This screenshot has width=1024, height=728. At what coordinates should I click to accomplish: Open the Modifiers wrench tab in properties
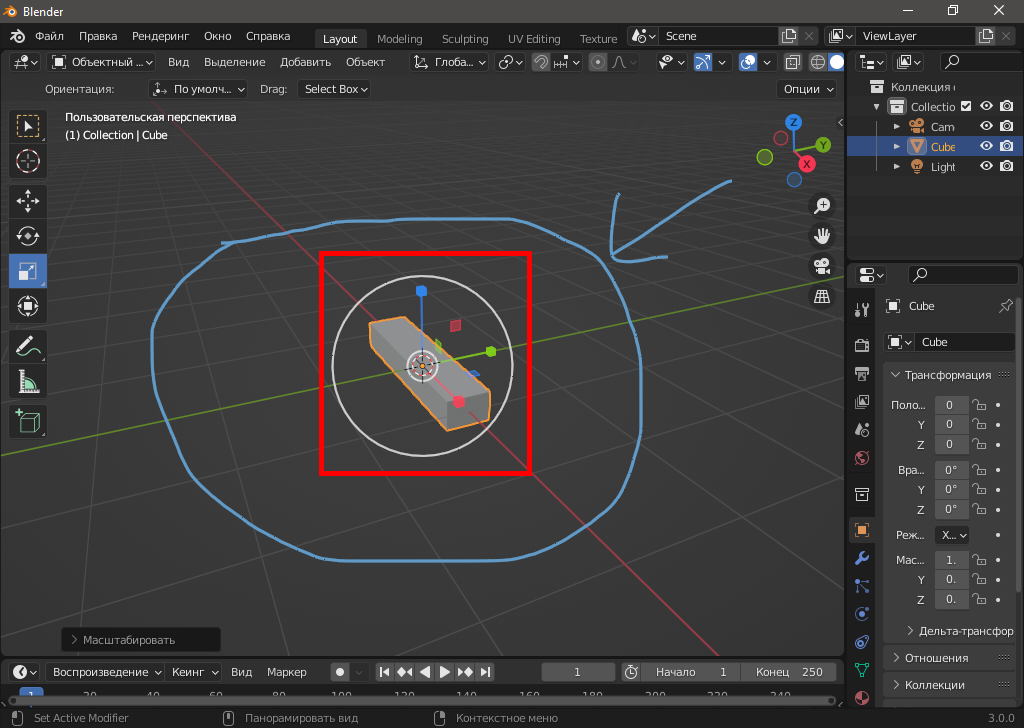[862, 558]
